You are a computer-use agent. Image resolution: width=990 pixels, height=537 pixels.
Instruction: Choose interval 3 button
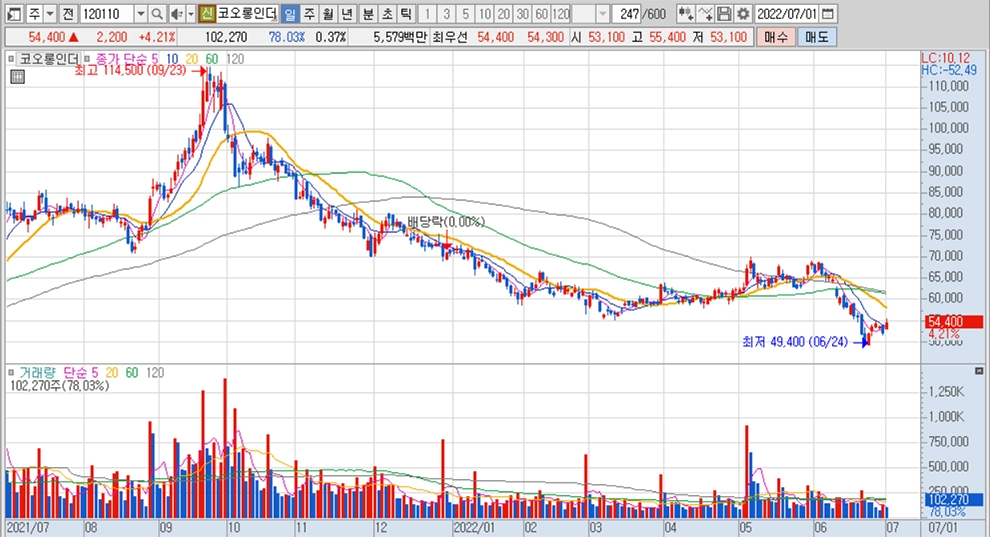(x=446, y=13)
